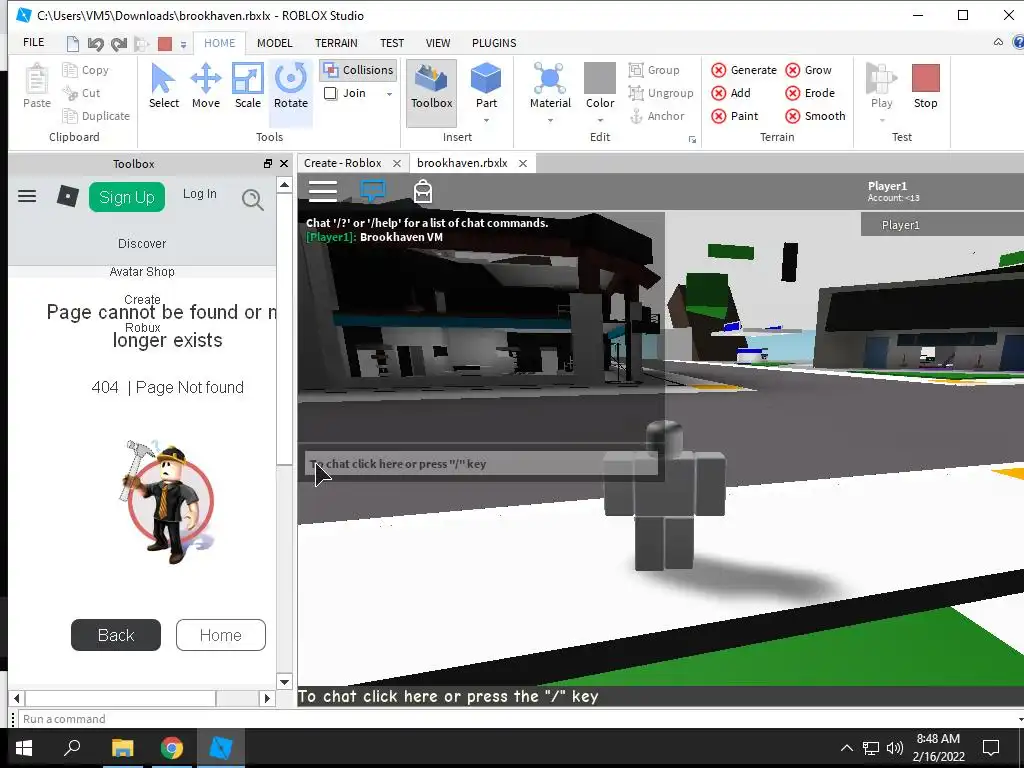Switch to the MODEL ribbon tab

point(274,43)
